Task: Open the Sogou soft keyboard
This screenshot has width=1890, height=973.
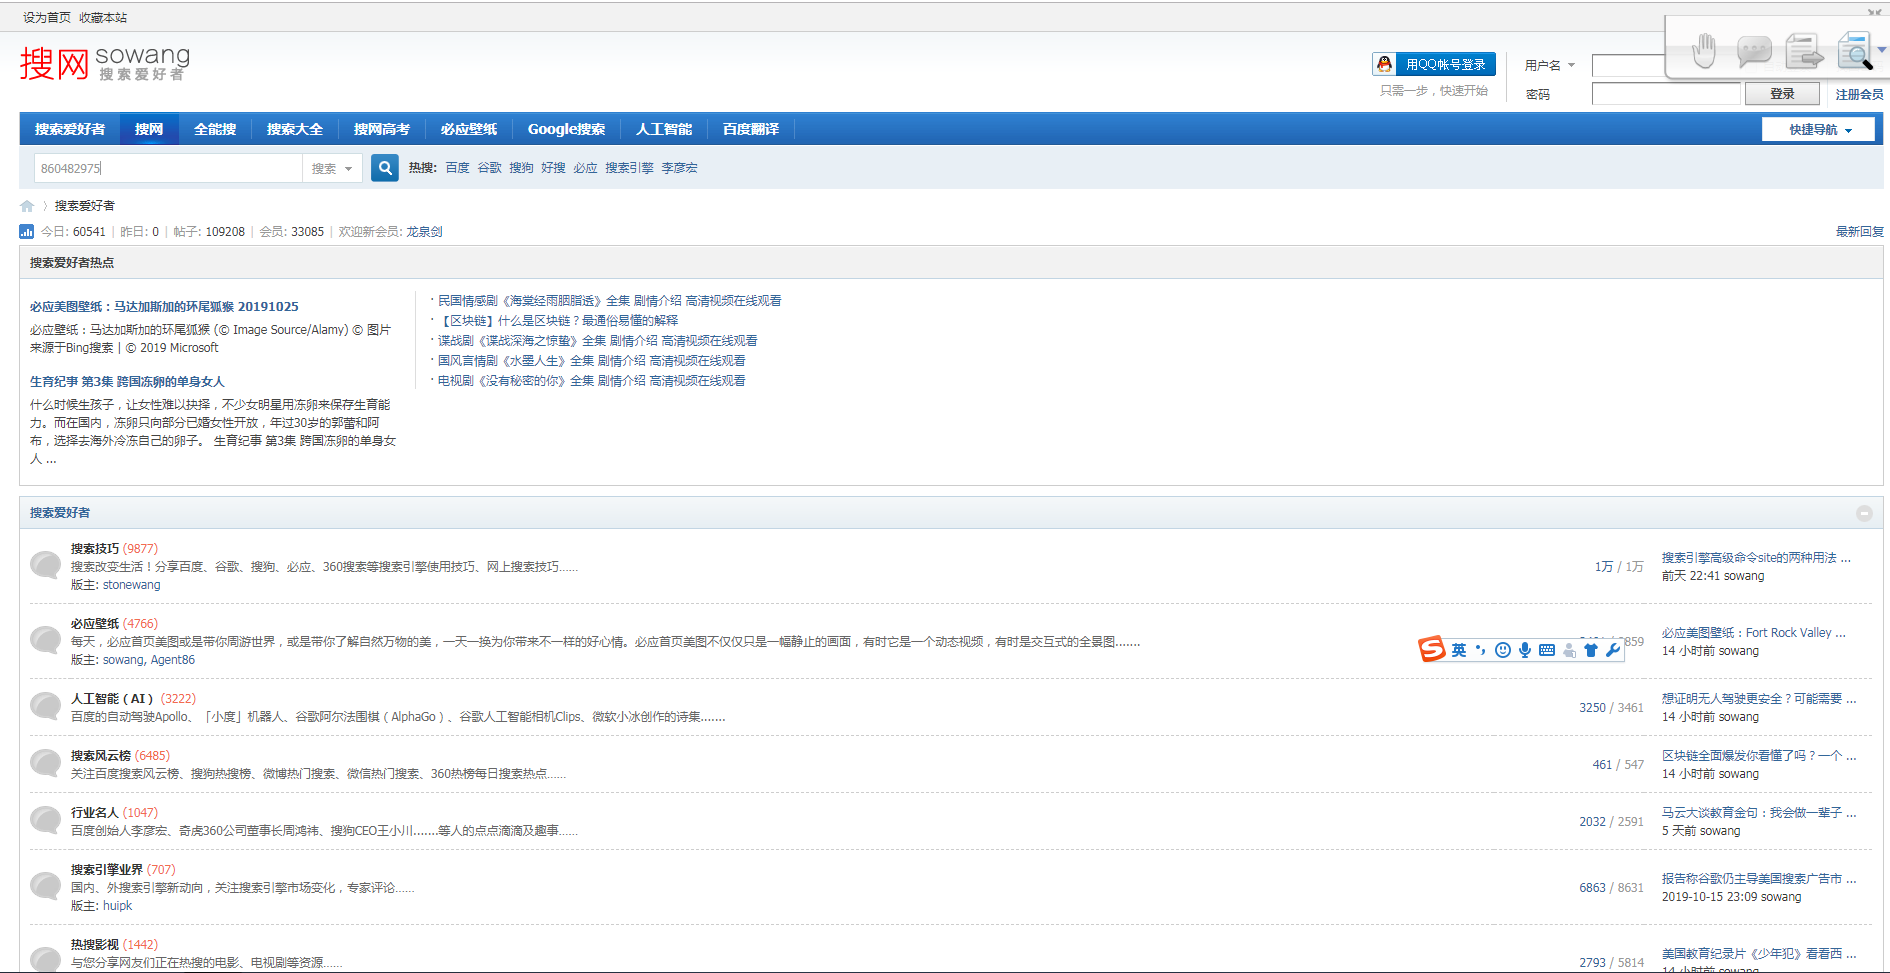Action: pos(1547,650)
